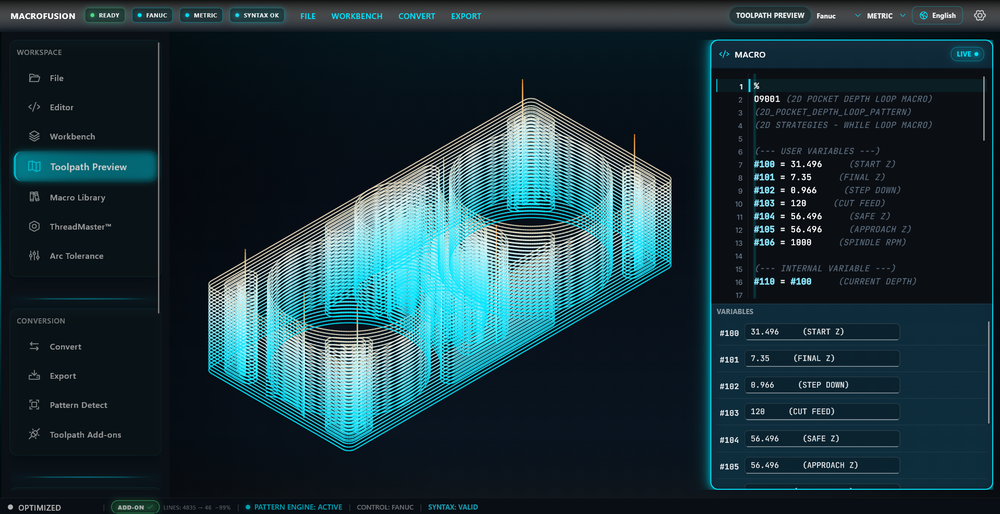Screen dimensions: 1000x514
Task: Open the EXPORT menu
Action: coord(466,16)
